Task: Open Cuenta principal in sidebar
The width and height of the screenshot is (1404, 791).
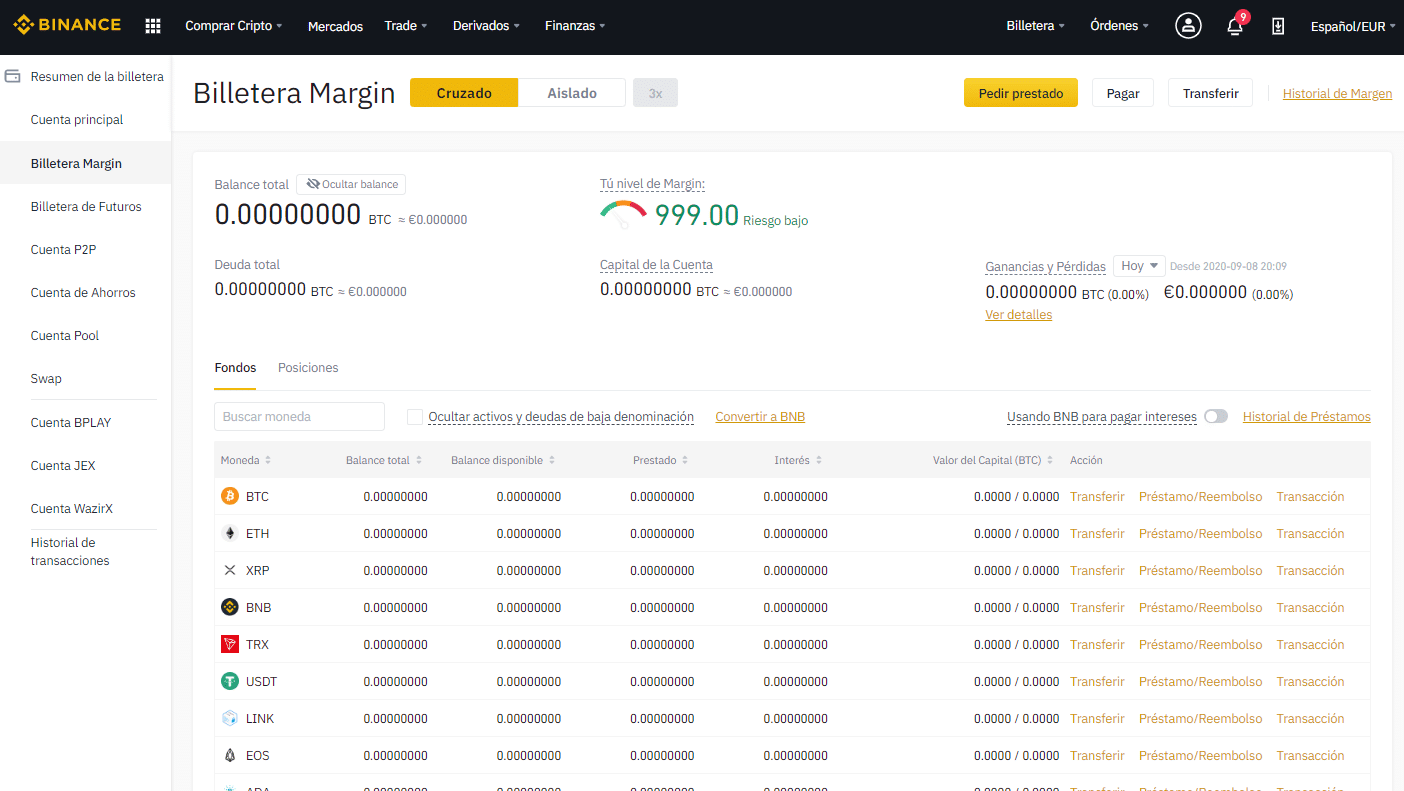Action: (77, 120)
